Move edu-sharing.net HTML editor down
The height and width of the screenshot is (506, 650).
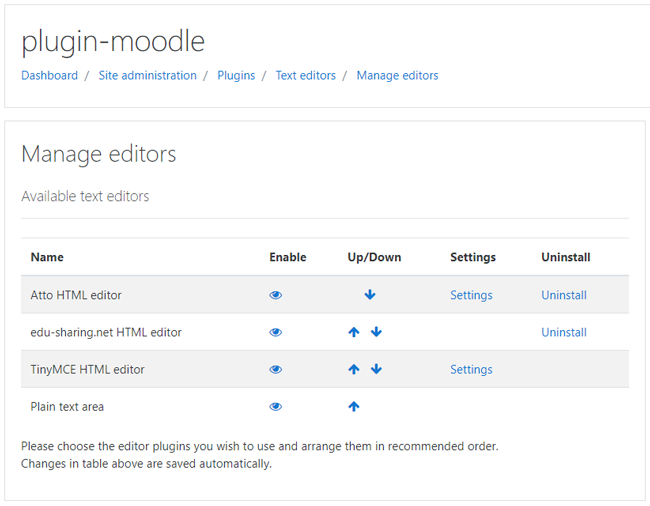tap(376, 332)
